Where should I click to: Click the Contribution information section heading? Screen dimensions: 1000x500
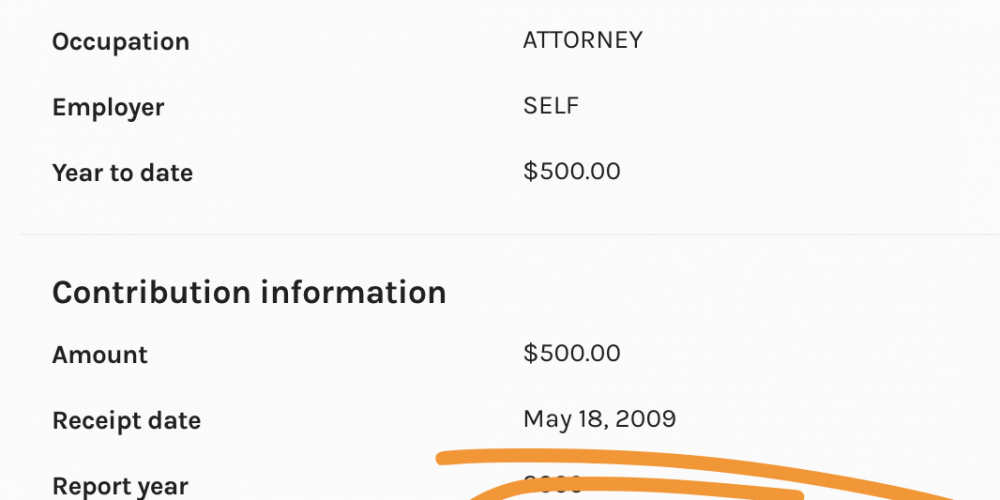tap(249, 293)
